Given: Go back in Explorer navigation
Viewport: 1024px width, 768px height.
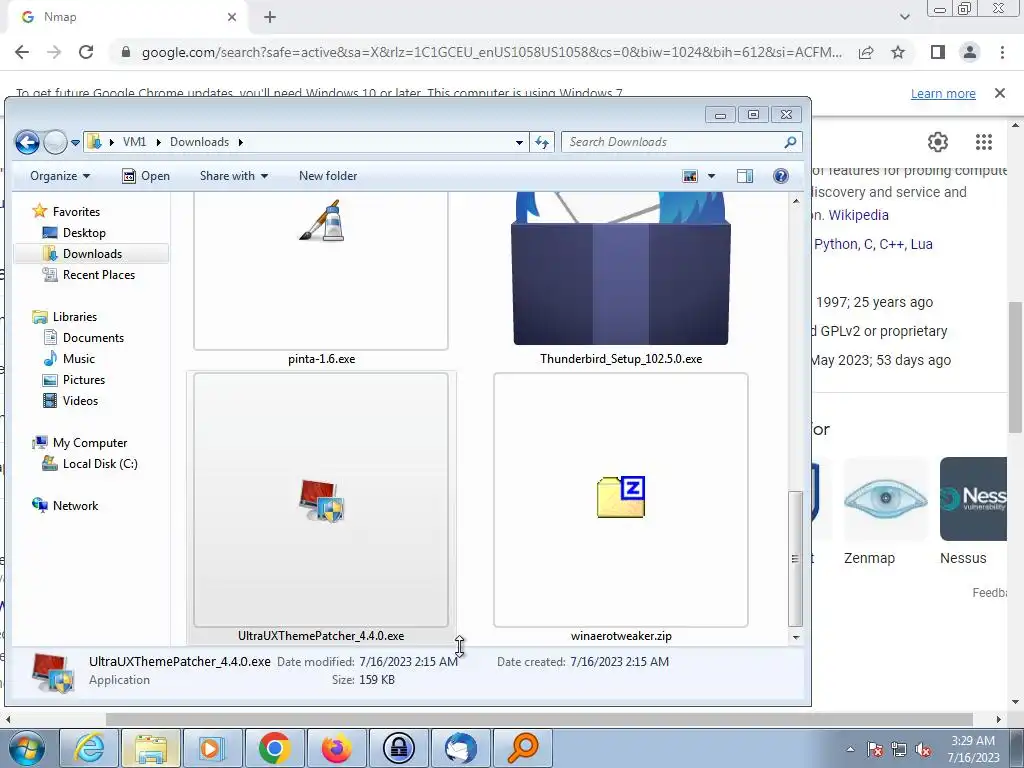Looking at the screenshot, I should click(27, 142).
